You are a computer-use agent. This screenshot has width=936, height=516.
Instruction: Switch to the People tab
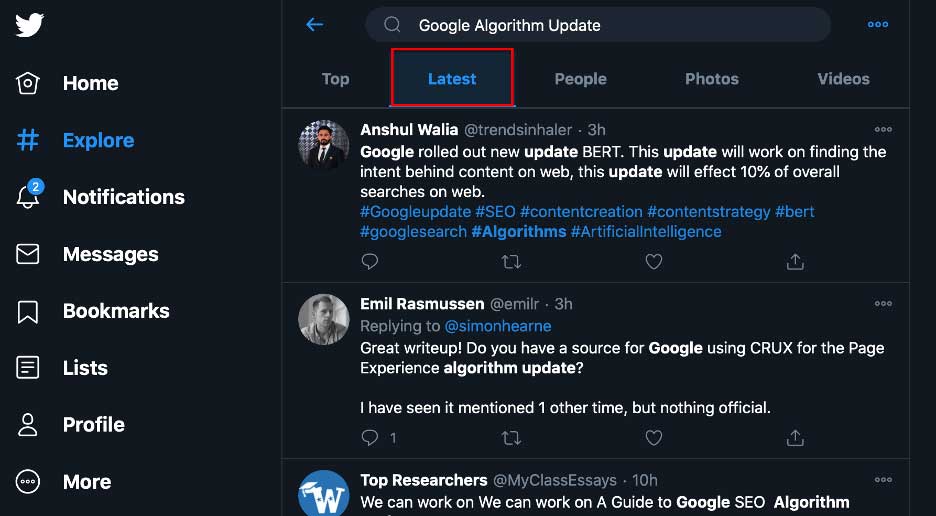pyautogui.click(x=580, y=79)
